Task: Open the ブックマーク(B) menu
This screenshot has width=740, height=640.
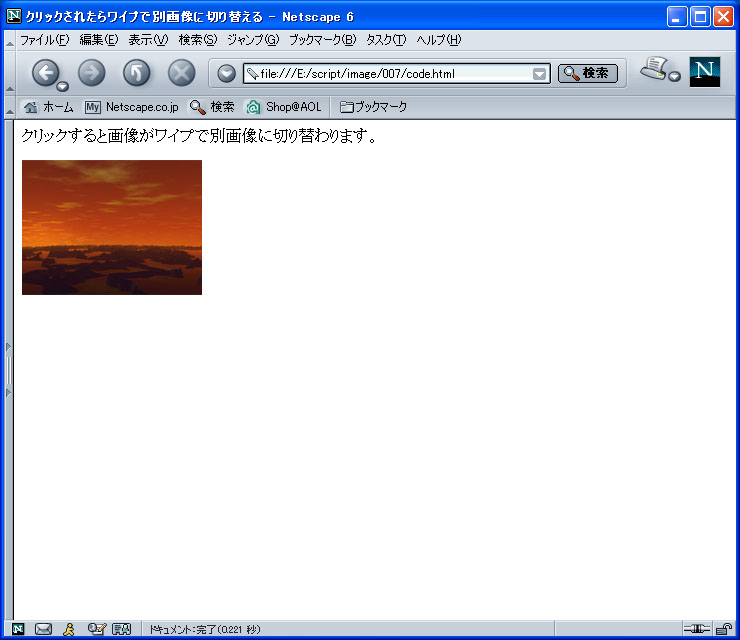Action: point(322,40)
